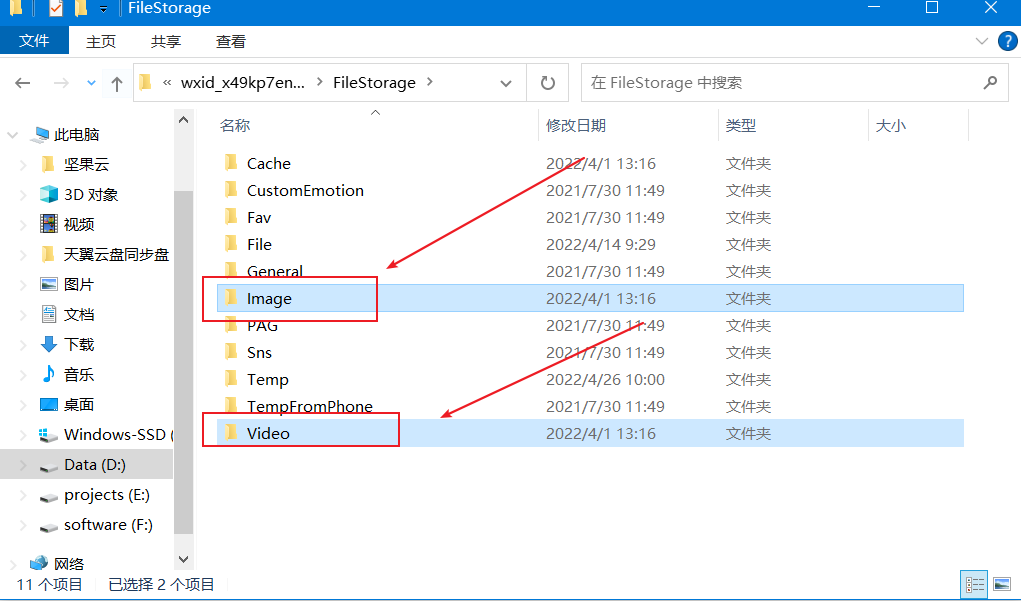Click date 2022/4/26 10:00 cell
Screen dimensions: 1021x601
tap(605, 379)
